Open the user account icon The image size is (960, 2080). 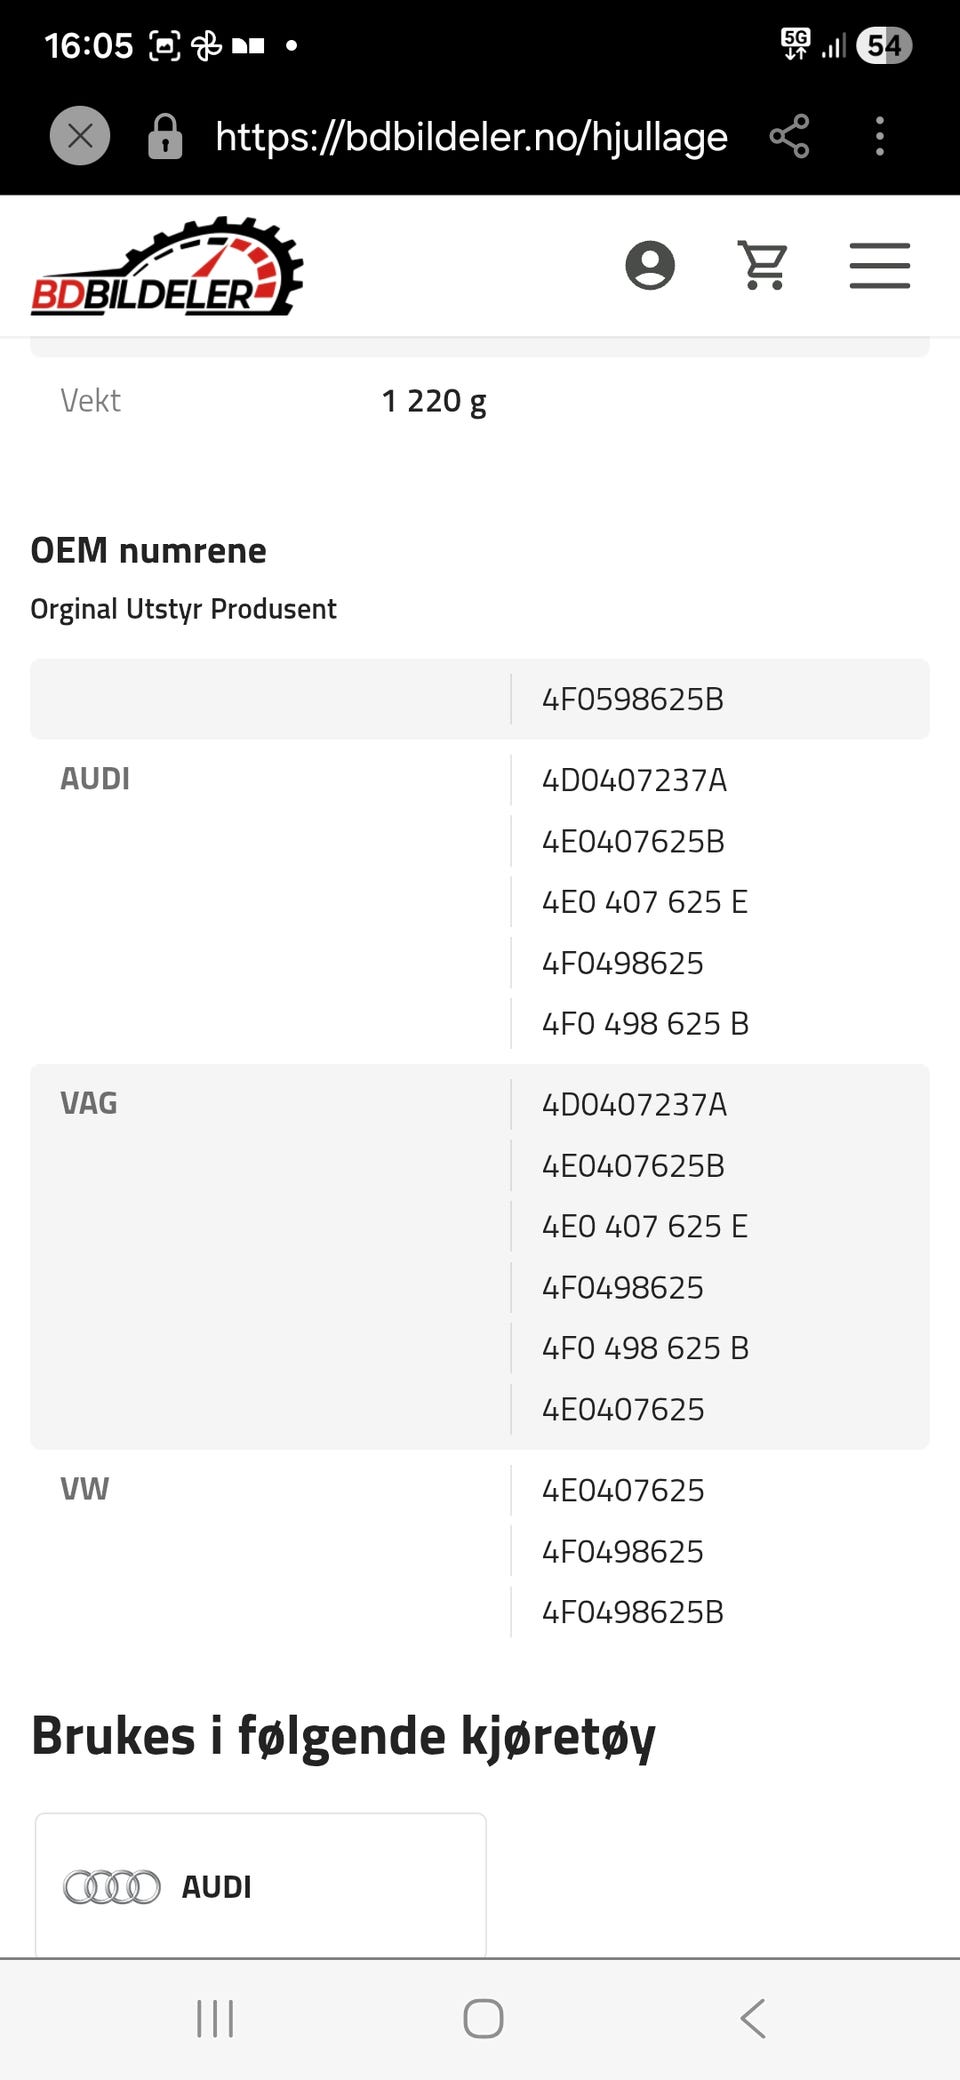pos(650,266)
